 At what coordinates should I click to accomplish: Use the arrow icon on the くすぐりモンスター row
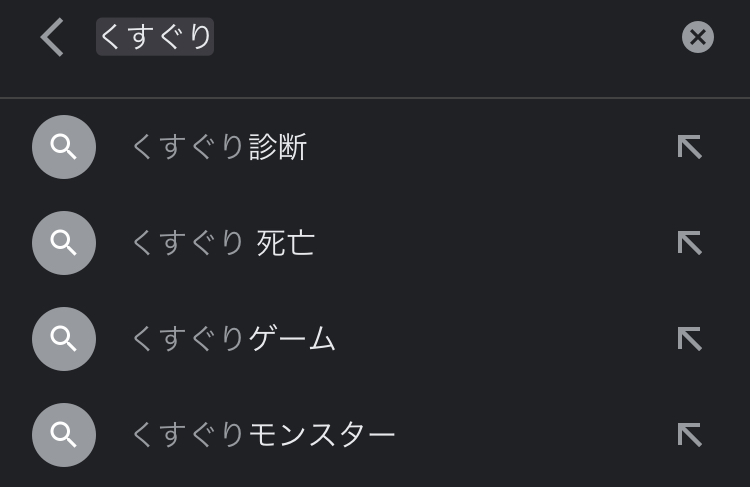coord(689,434)
